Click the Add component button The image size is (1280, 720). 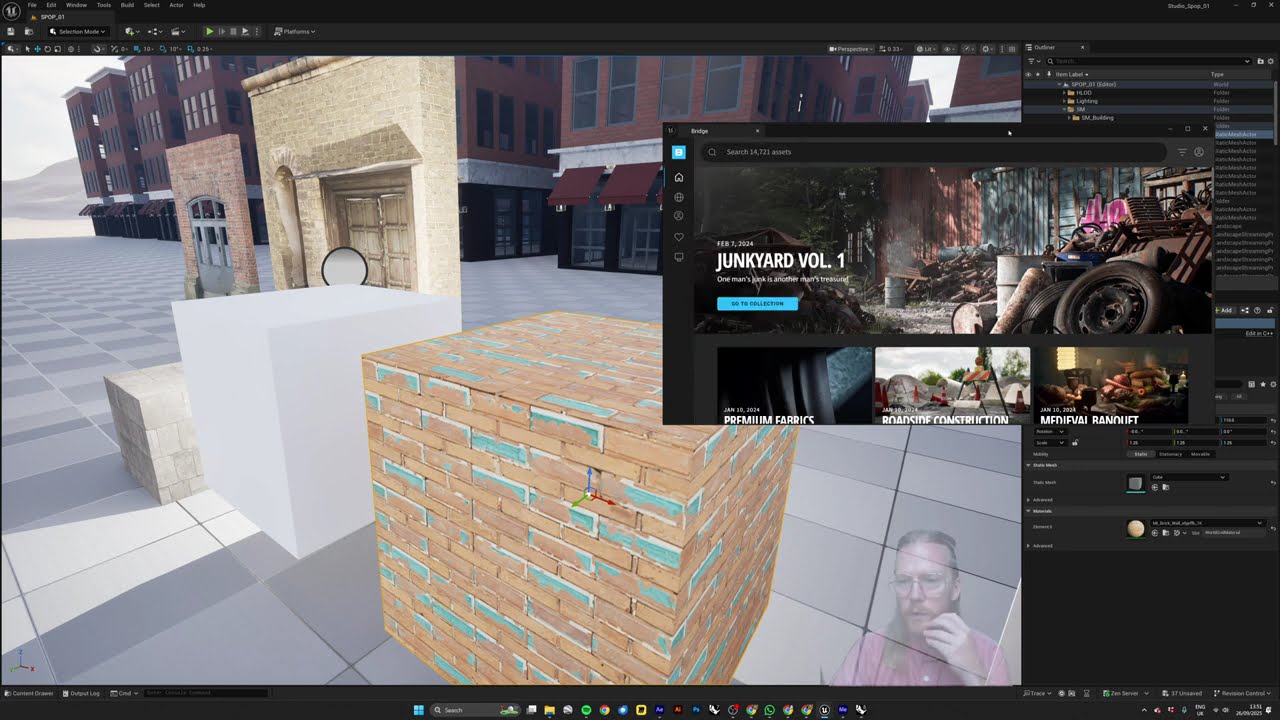tap(1225, 310)
